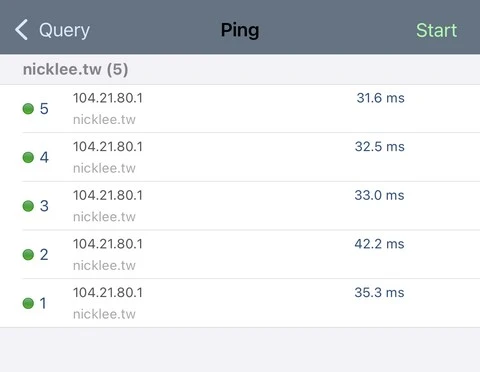Tap nicklee.tw hostname under ping 1
480x372 pixels.
tap(104, 314)
